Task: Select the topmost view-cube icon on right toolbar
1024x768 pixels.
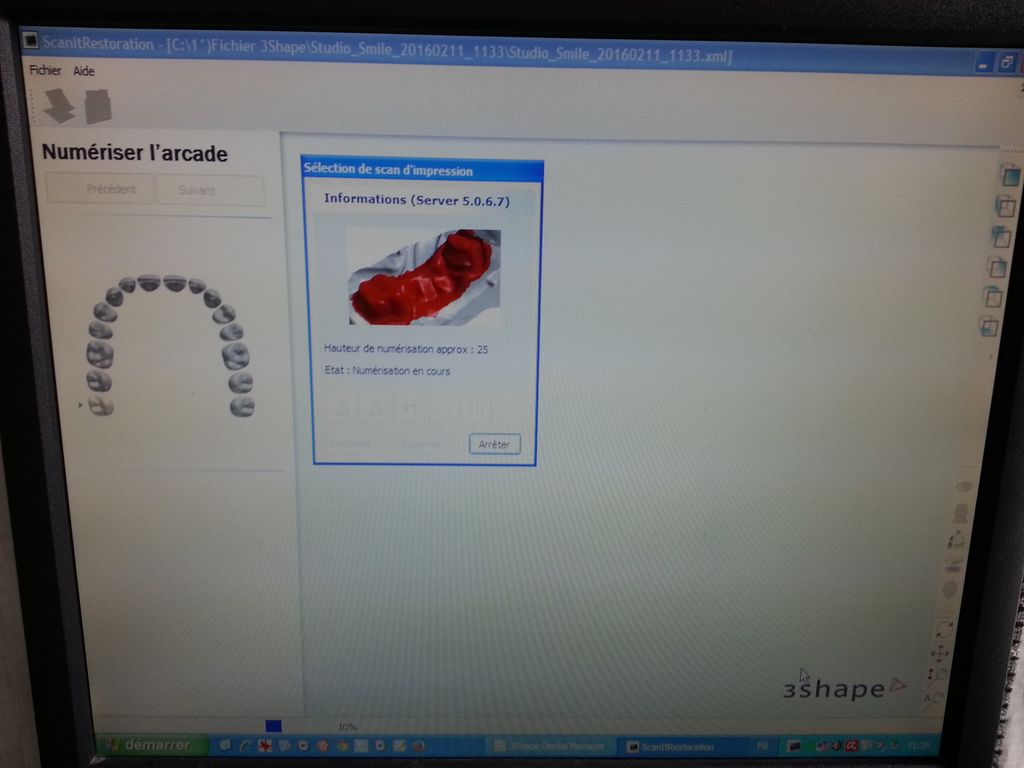Action: click(x=1010, y=176)
